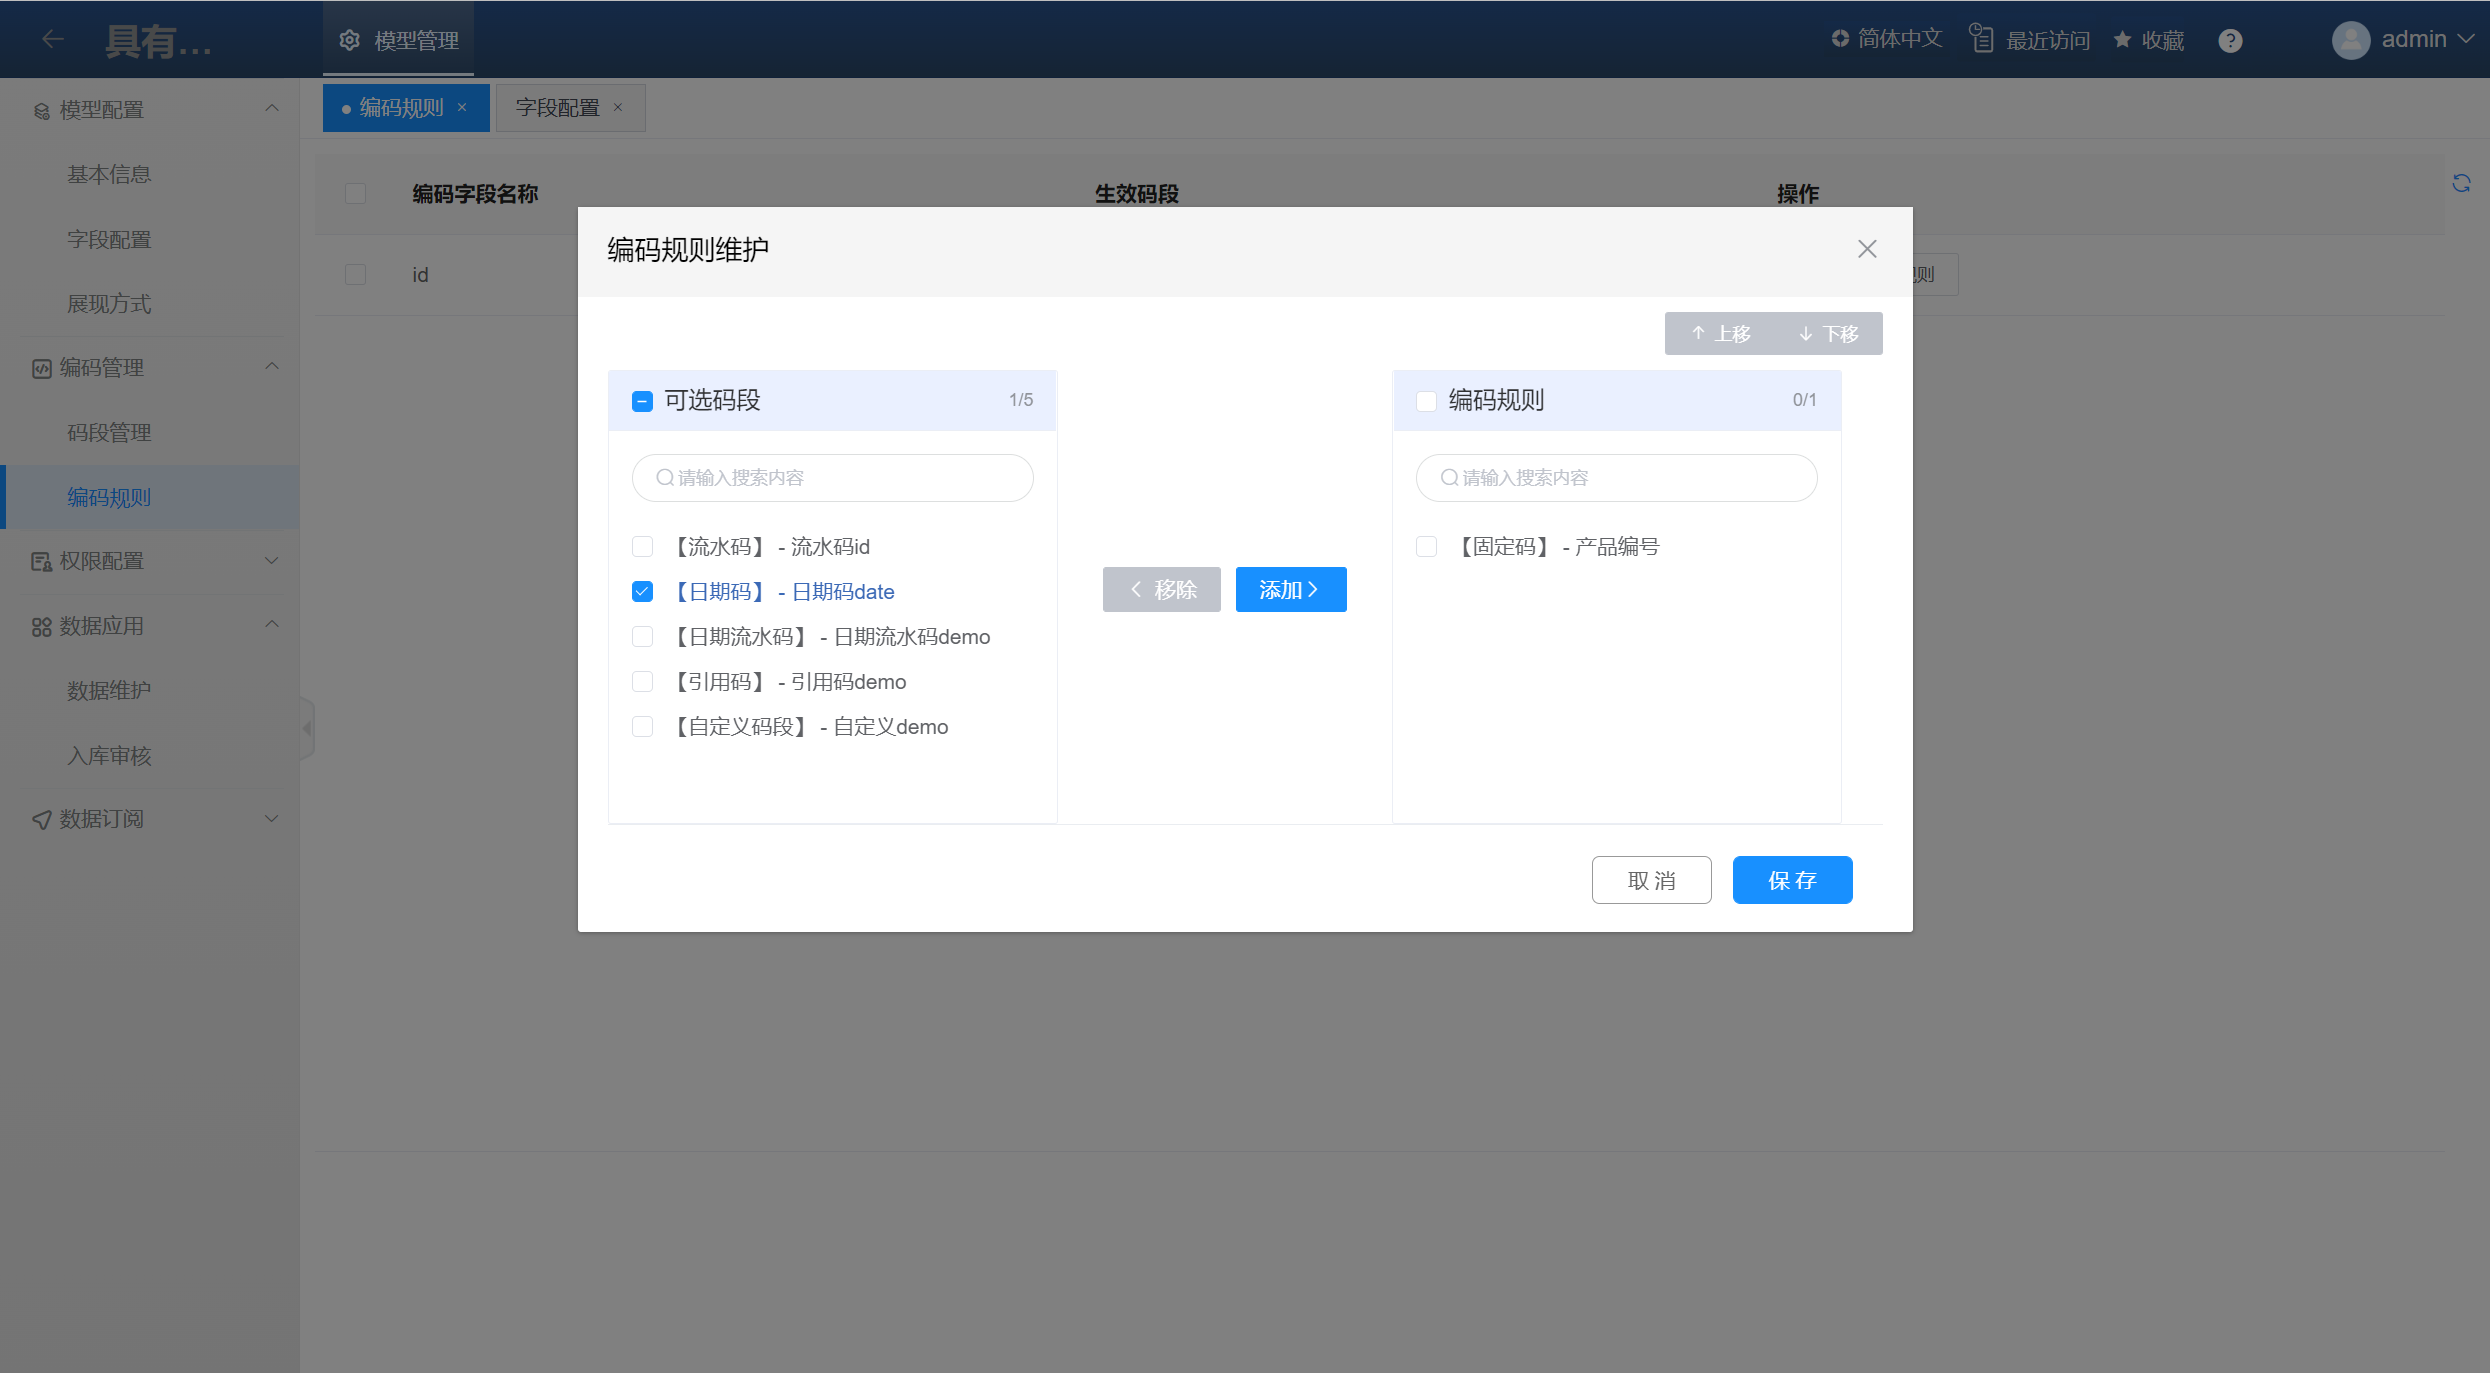Toggle the 可选码段 select-all checkbox

point(643,401)
